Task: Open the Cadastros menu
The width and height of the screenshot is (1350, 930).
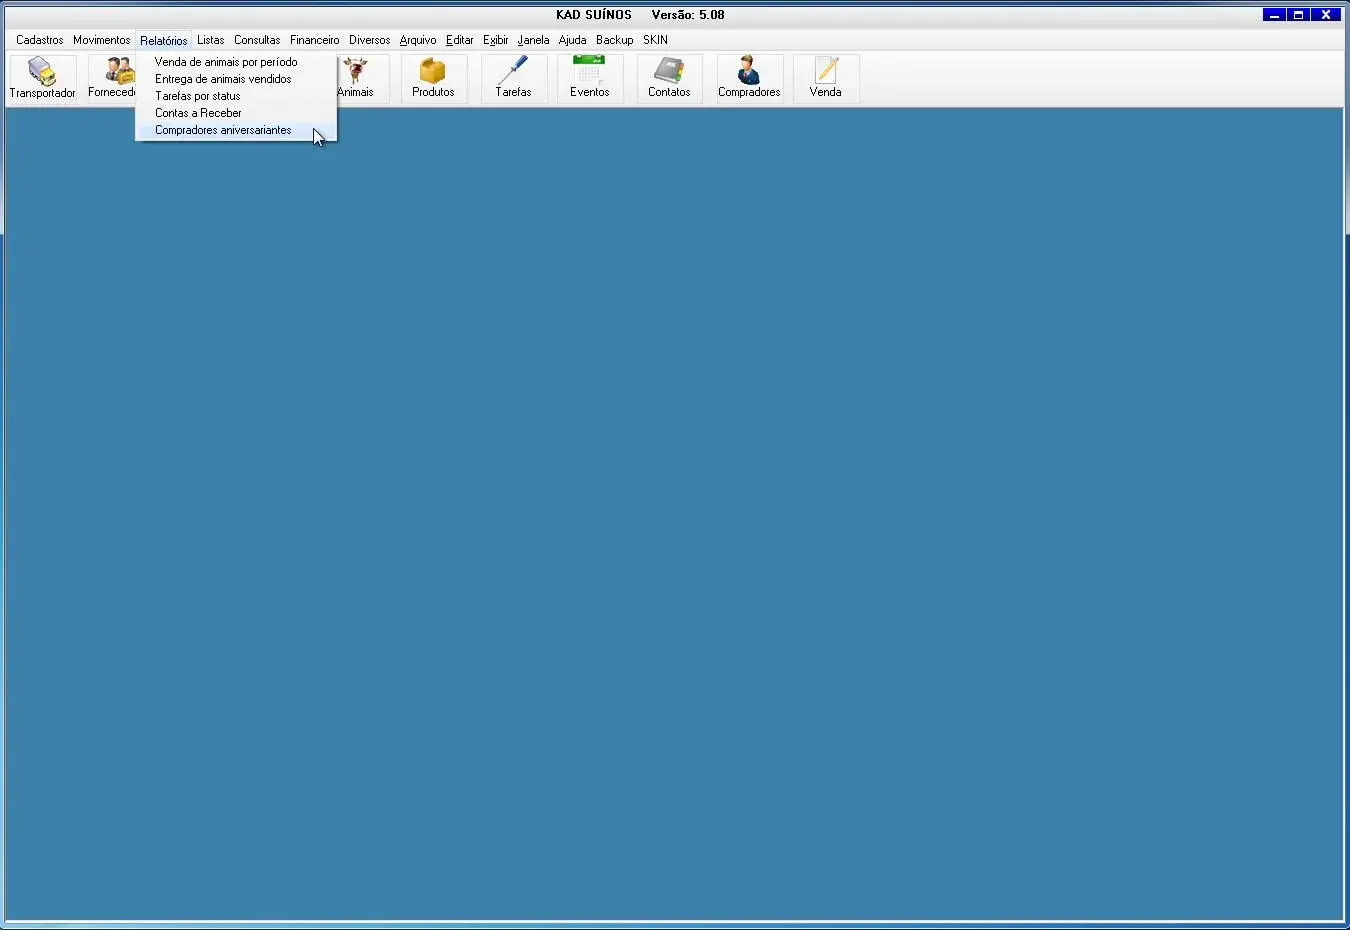Action: click(x=40, y=40)
